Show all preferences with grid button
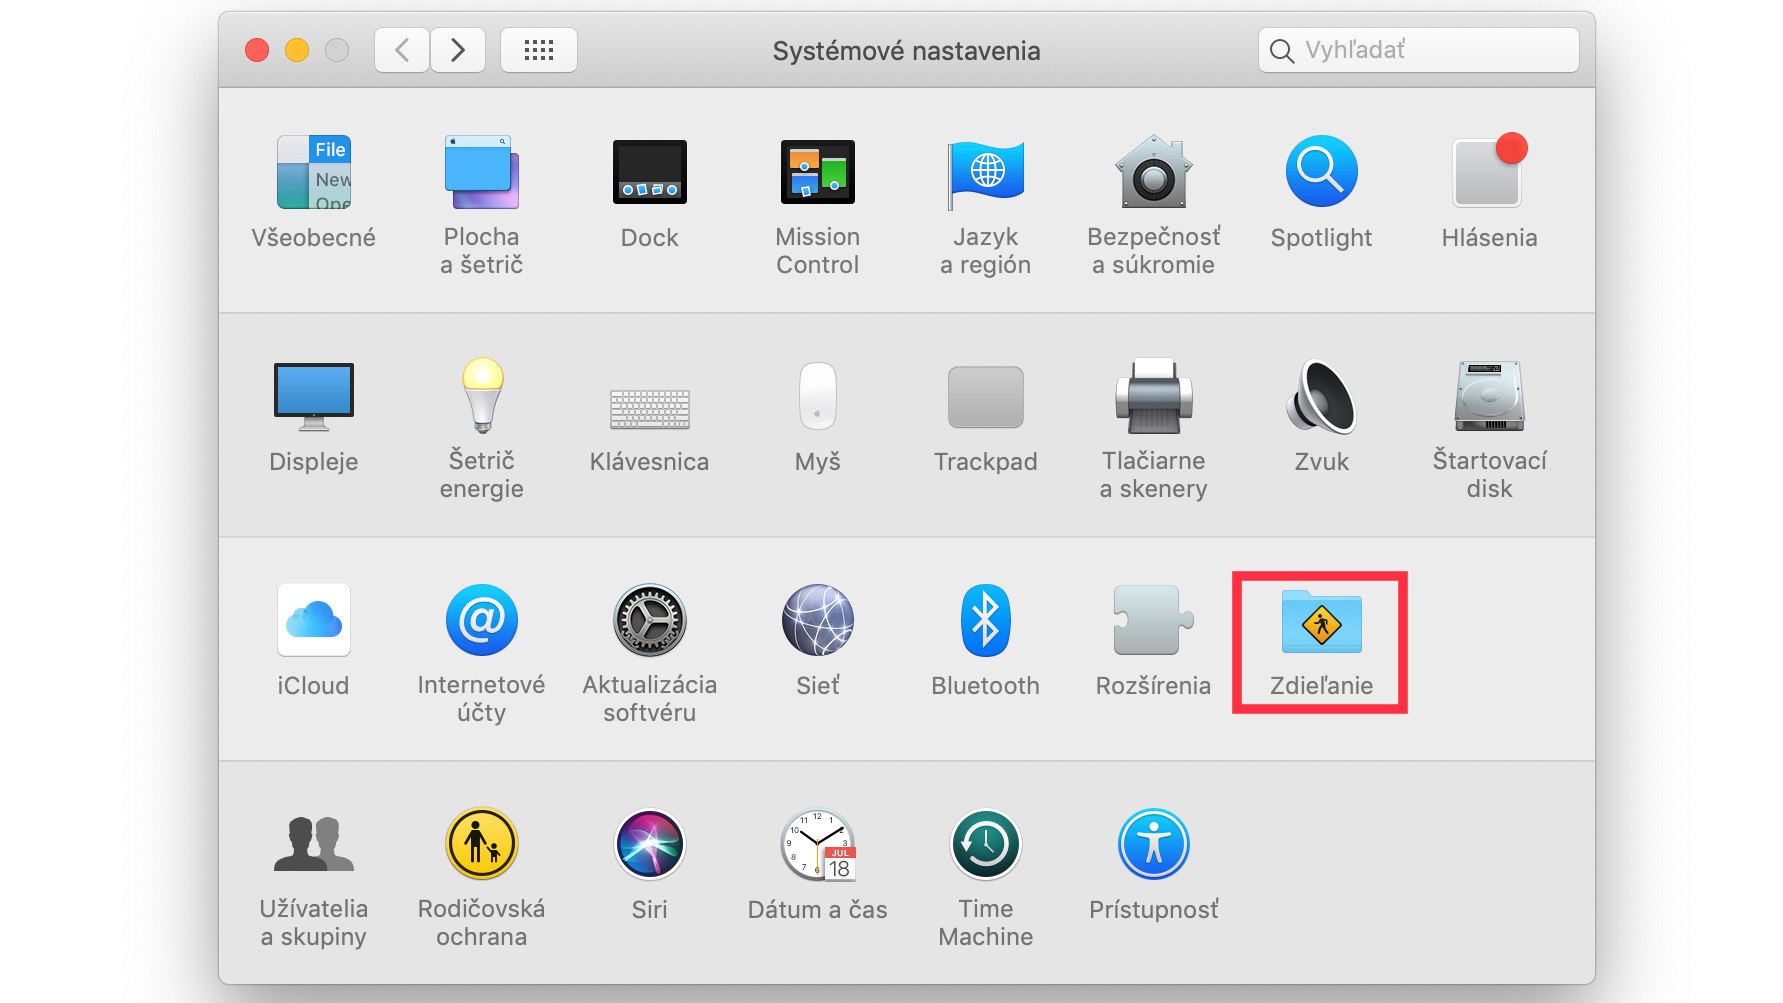The image size is (1783, 1003). click(539, 50)
